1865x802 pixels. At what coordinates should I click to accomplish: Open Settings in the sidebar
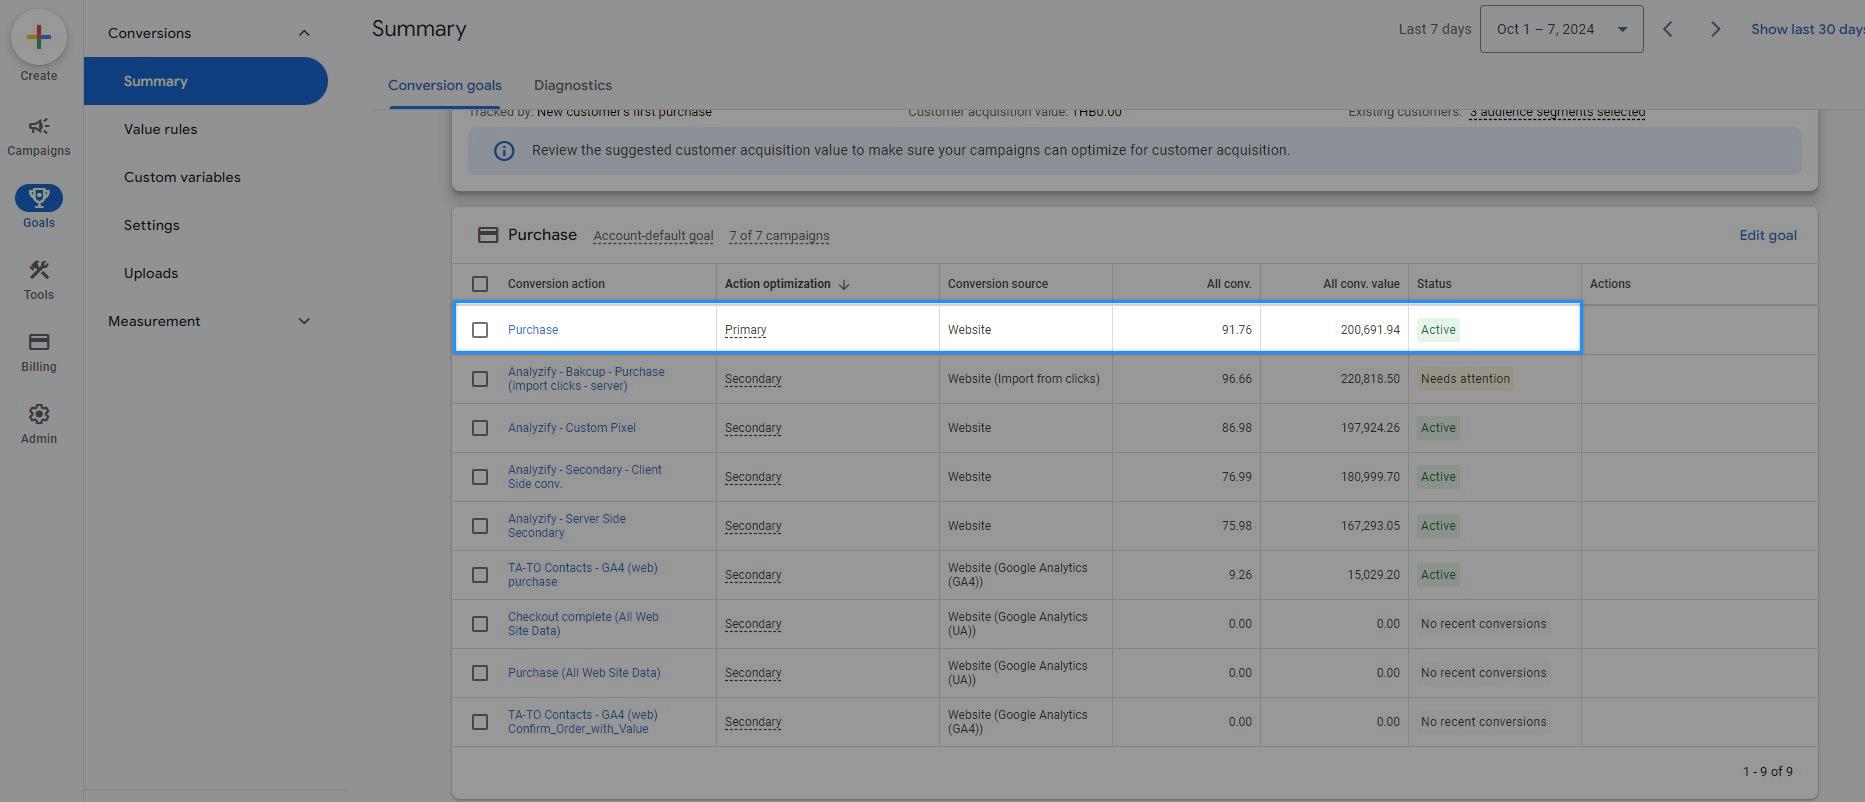pyautogui.click(x=152, y=225)
